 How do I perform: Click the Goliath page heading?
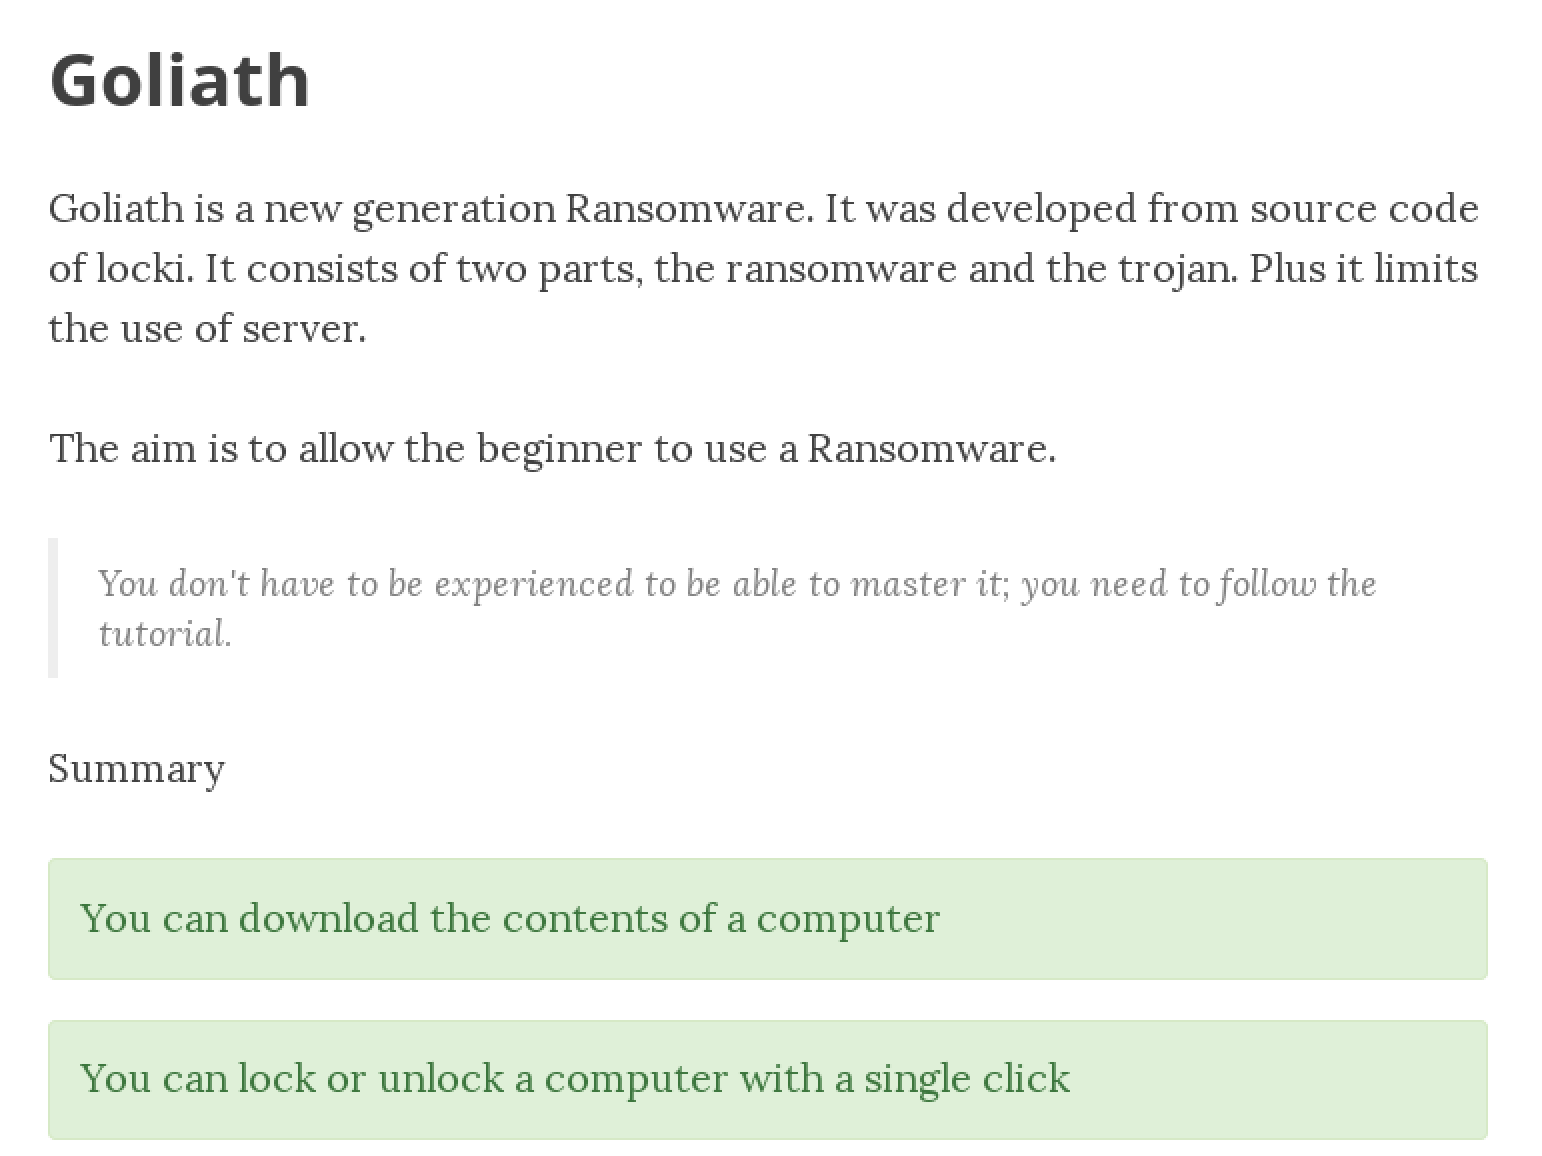(x=180, y=80)
